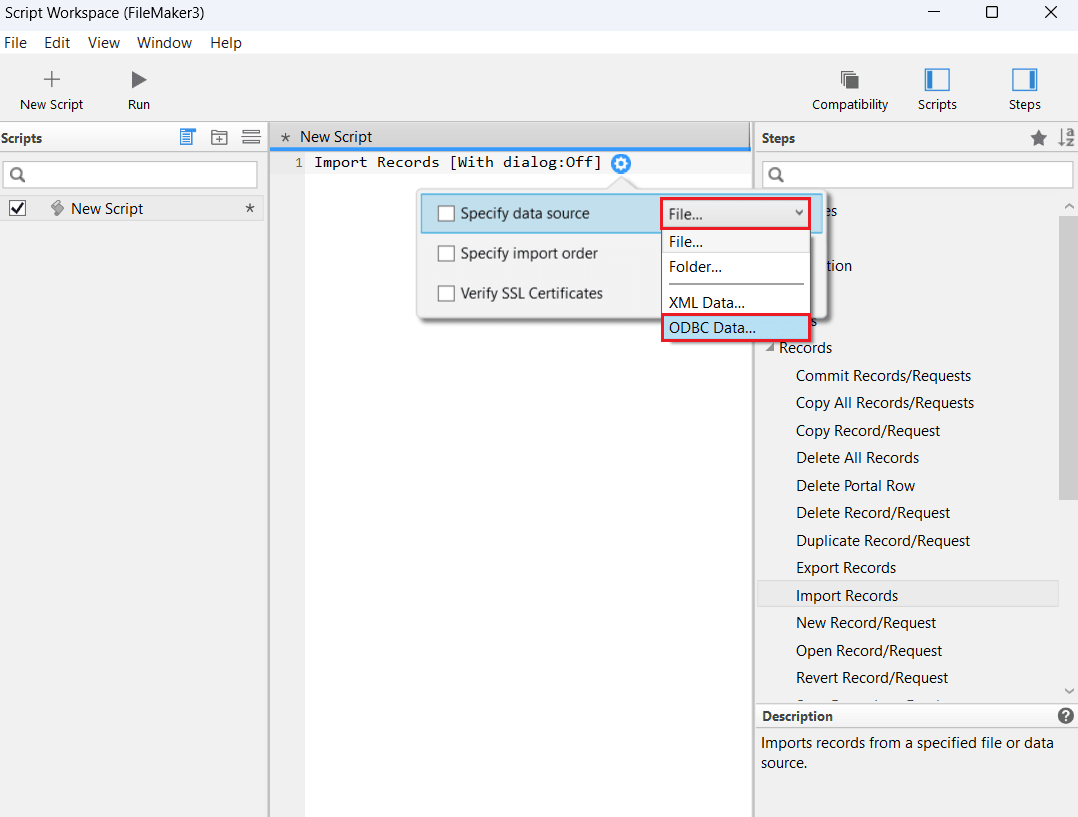The width and height of the screenshot is (1078, 817).
Task: Check the Specify import order option
Action: pyautogui.click(x=446, y=254)
